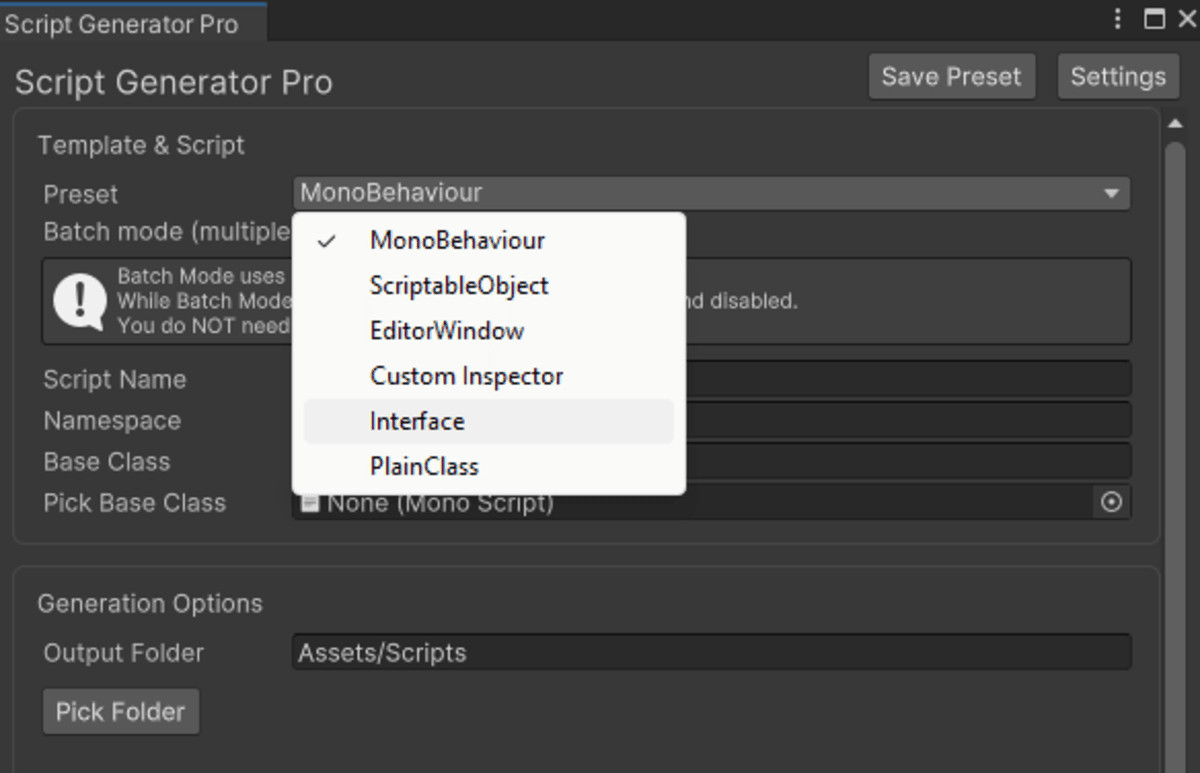Choose PlainClass from the preset dropdown
The width and height of the screenshot is (1200, 773).
[424, 466]
